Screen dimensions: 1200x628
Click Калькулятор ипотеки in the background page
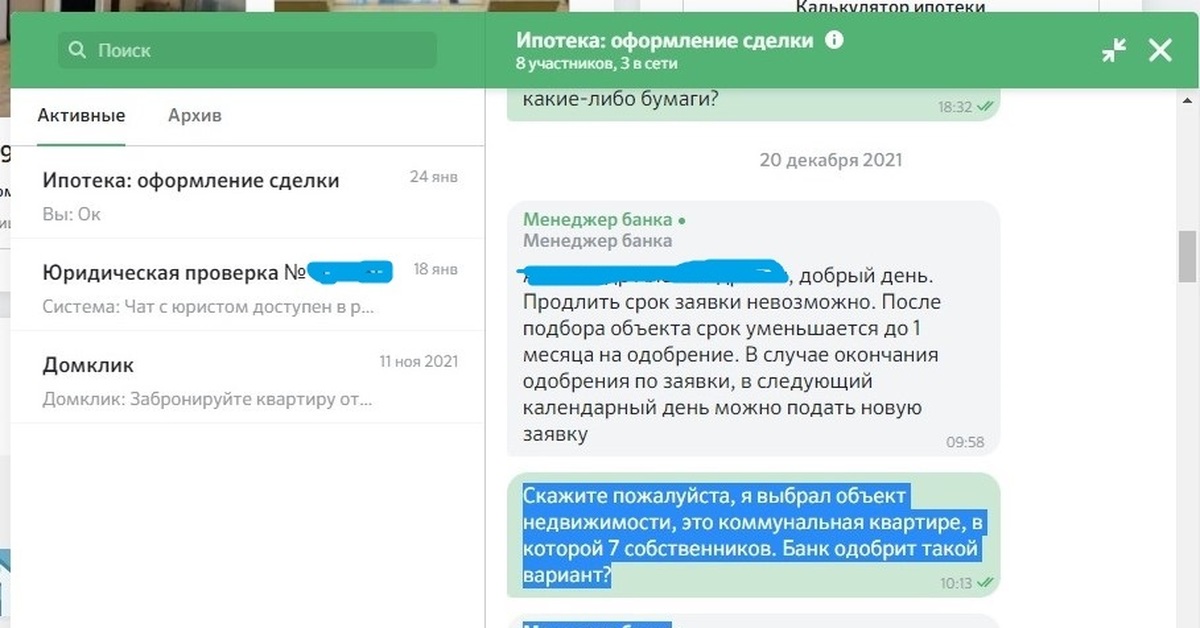click(x=892, y=8)
